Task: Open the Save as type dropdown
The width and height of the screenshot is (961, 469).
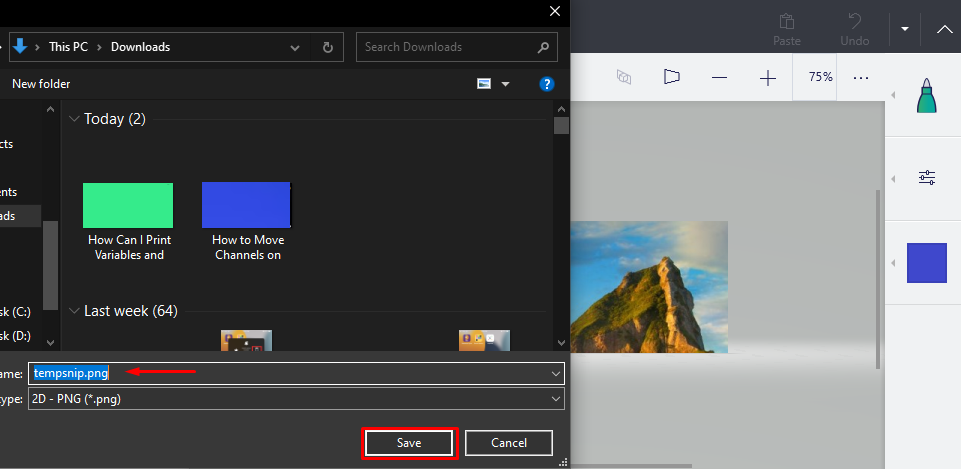Action: pyautogui.click(x=556, y=399)
